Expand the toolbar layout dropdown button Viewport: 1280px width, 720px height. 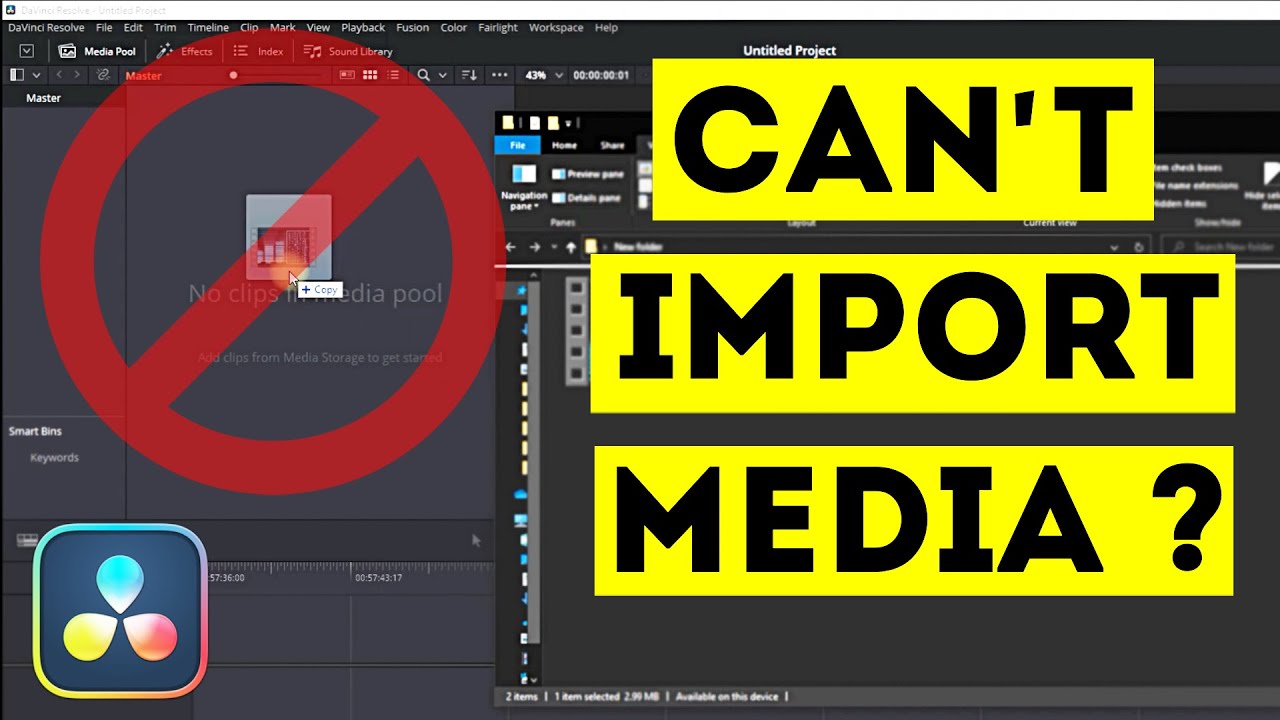[27, 51]
